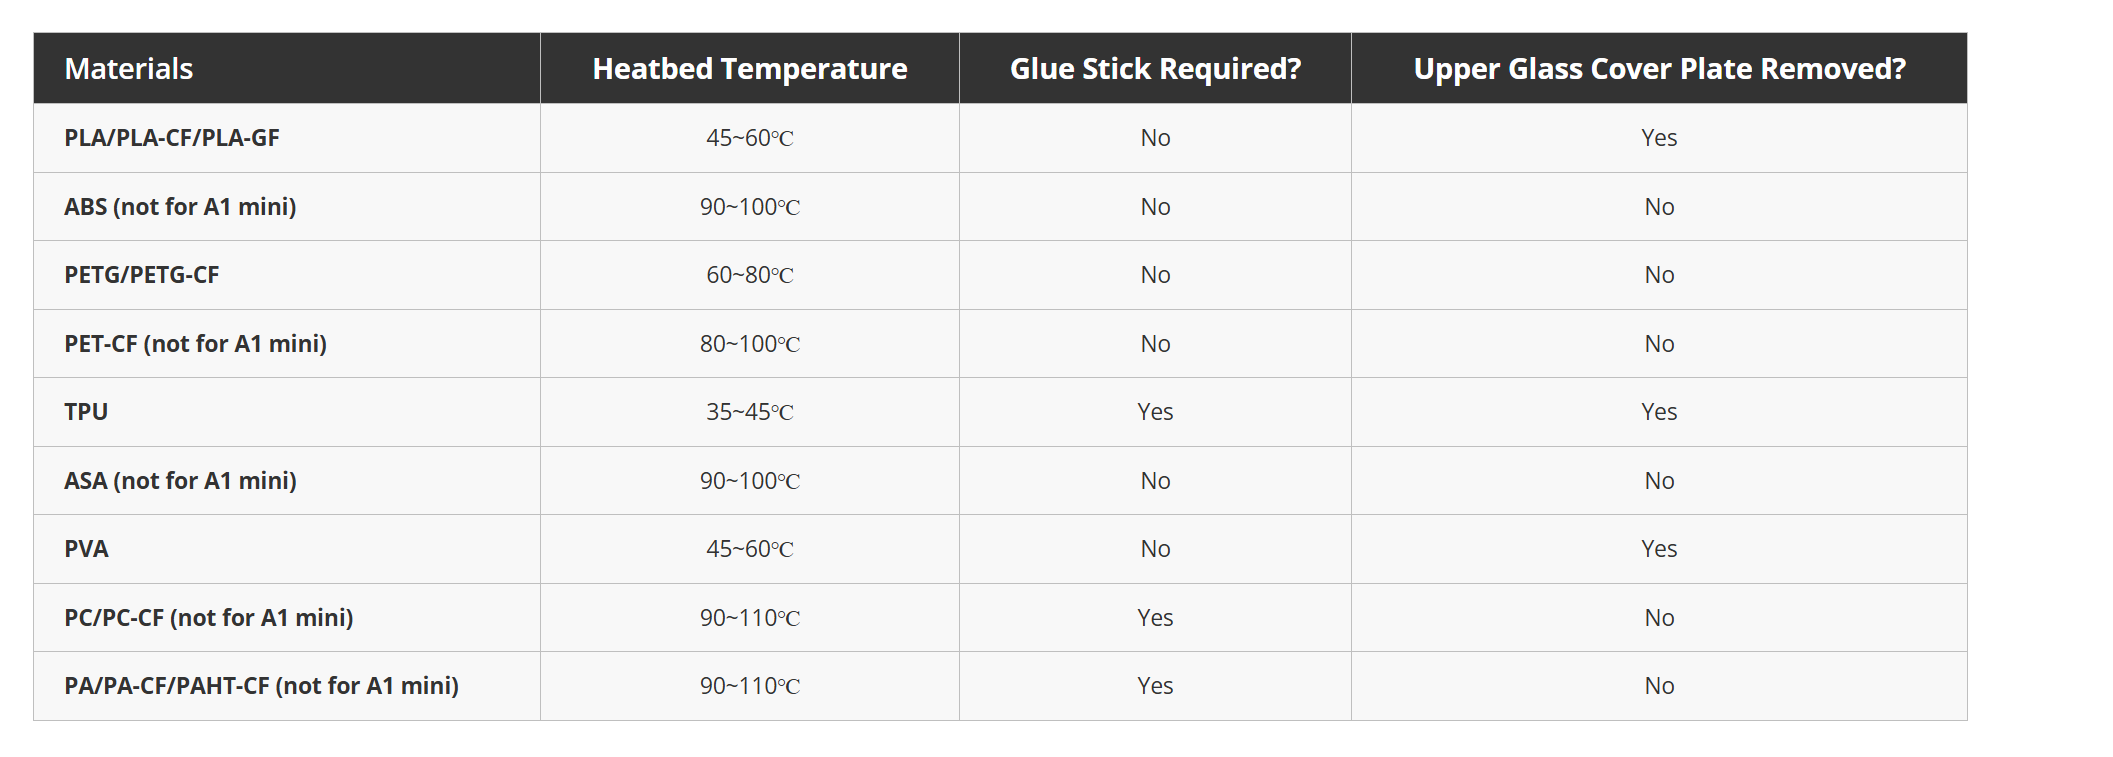Click the 80~100℃ temperature for PET-CF
Viewport: 2113px width, 757px height.
[750, 344]
